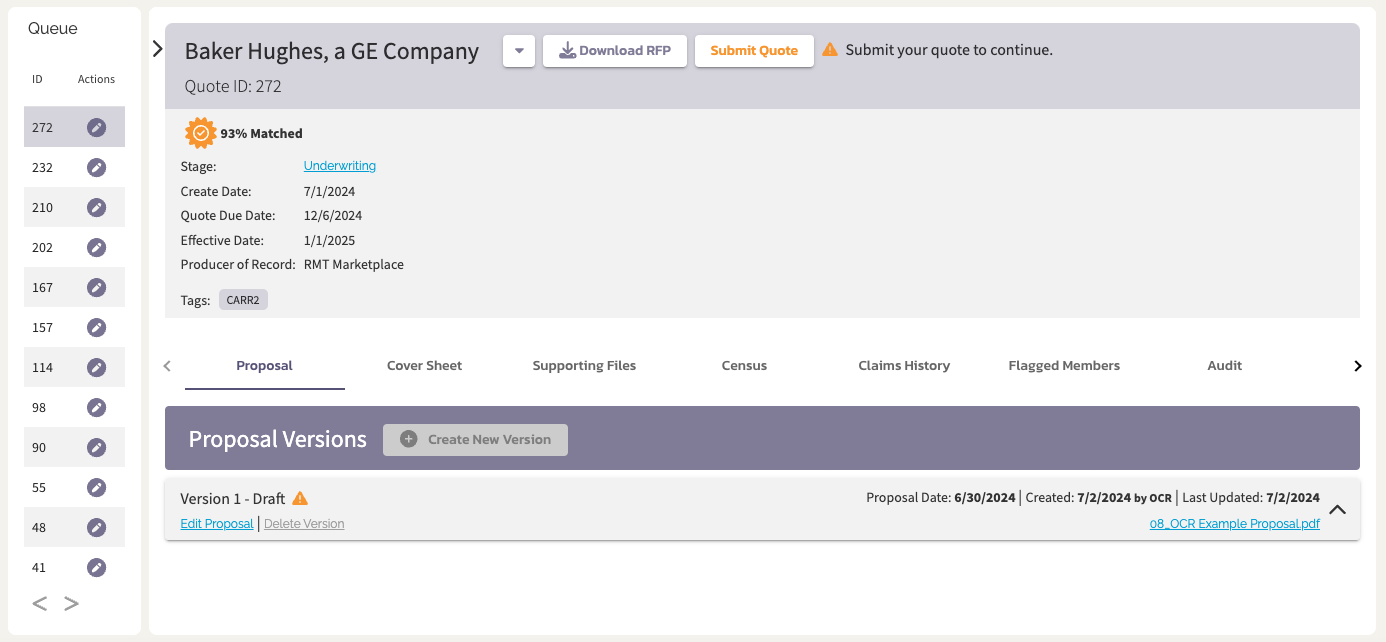Click the edit pencil for queue item 41

(96, 567)
